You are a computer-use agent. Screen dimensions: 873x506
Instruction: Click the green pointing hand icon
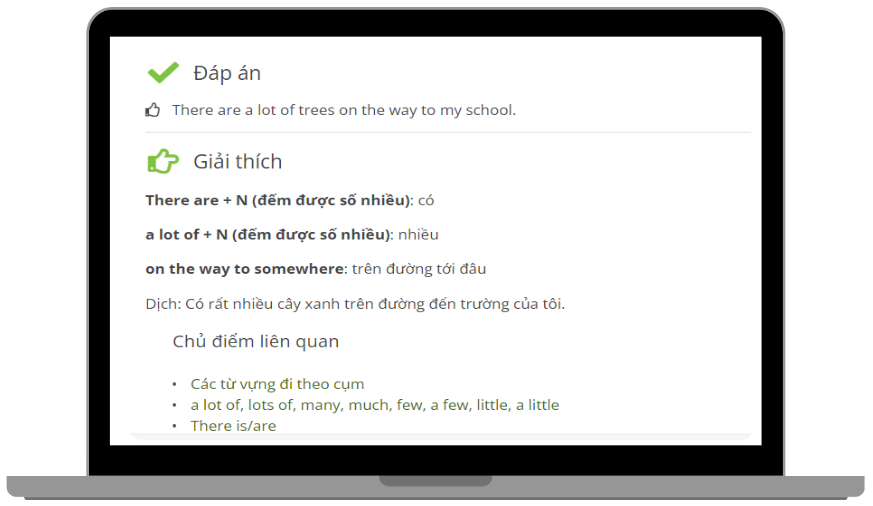(162, 161)
